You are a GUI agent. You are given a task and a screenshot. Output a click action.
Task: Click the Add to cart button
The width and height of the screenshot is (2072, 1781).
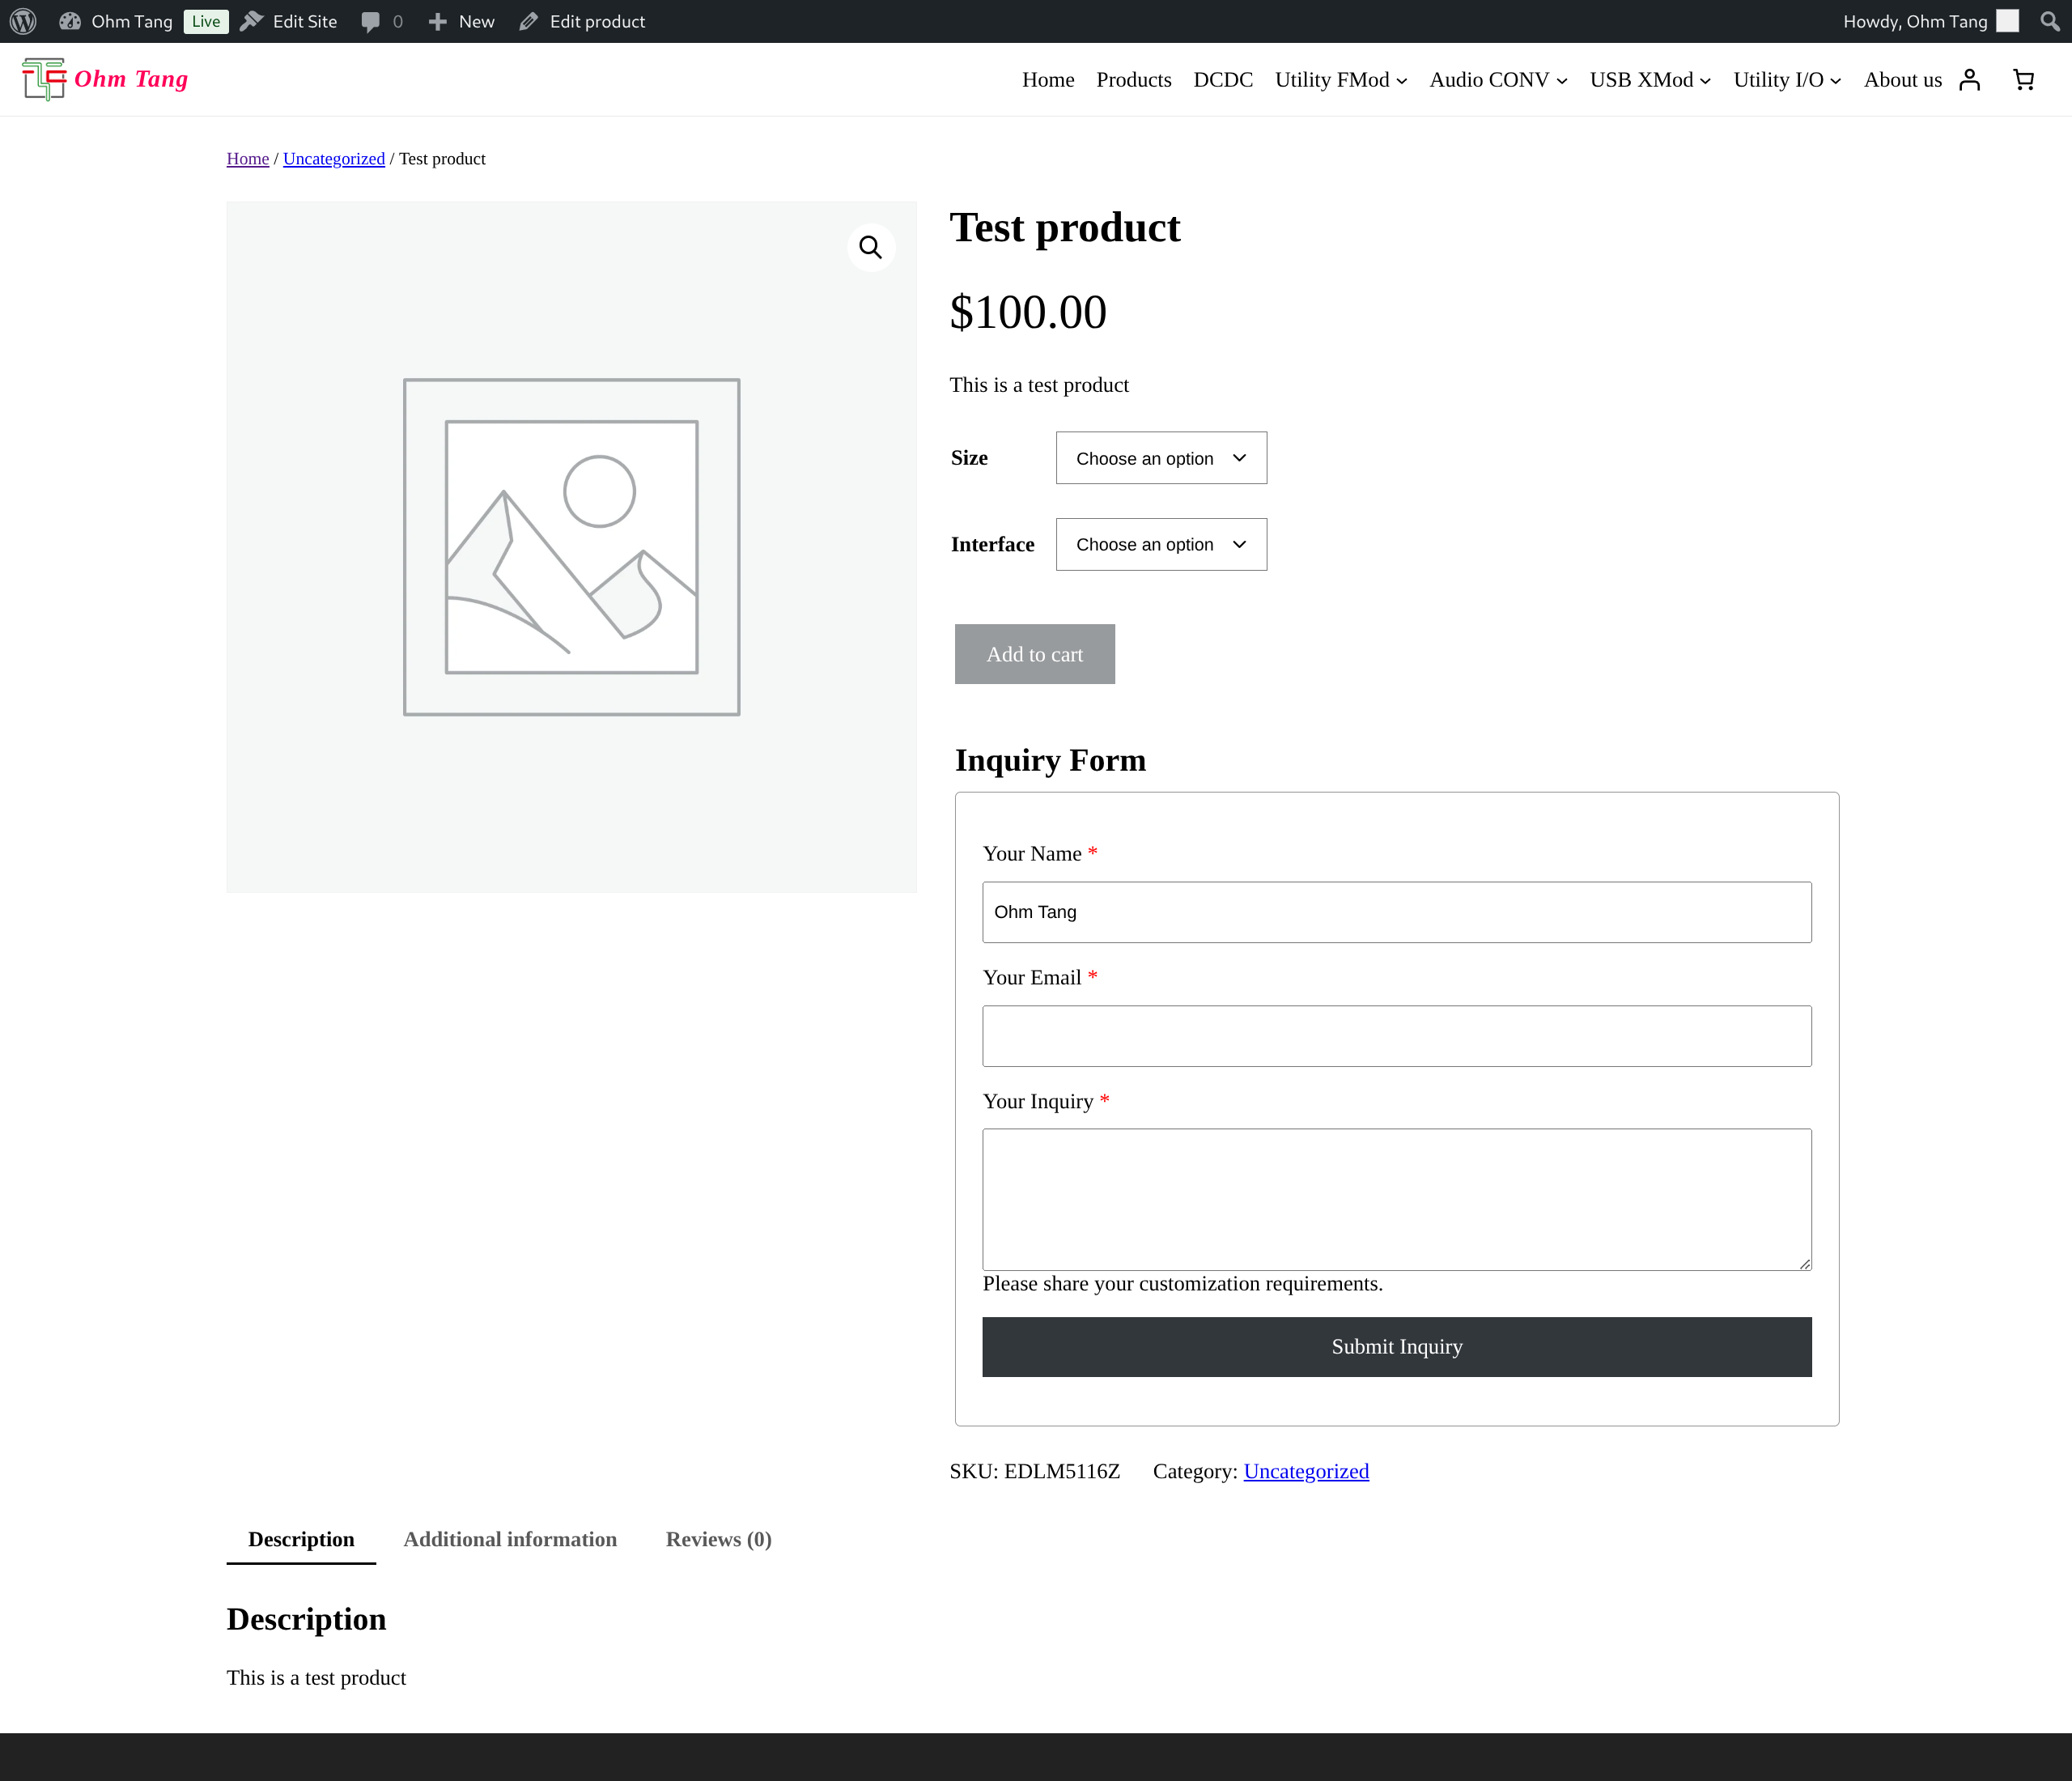coord(1034,654)
